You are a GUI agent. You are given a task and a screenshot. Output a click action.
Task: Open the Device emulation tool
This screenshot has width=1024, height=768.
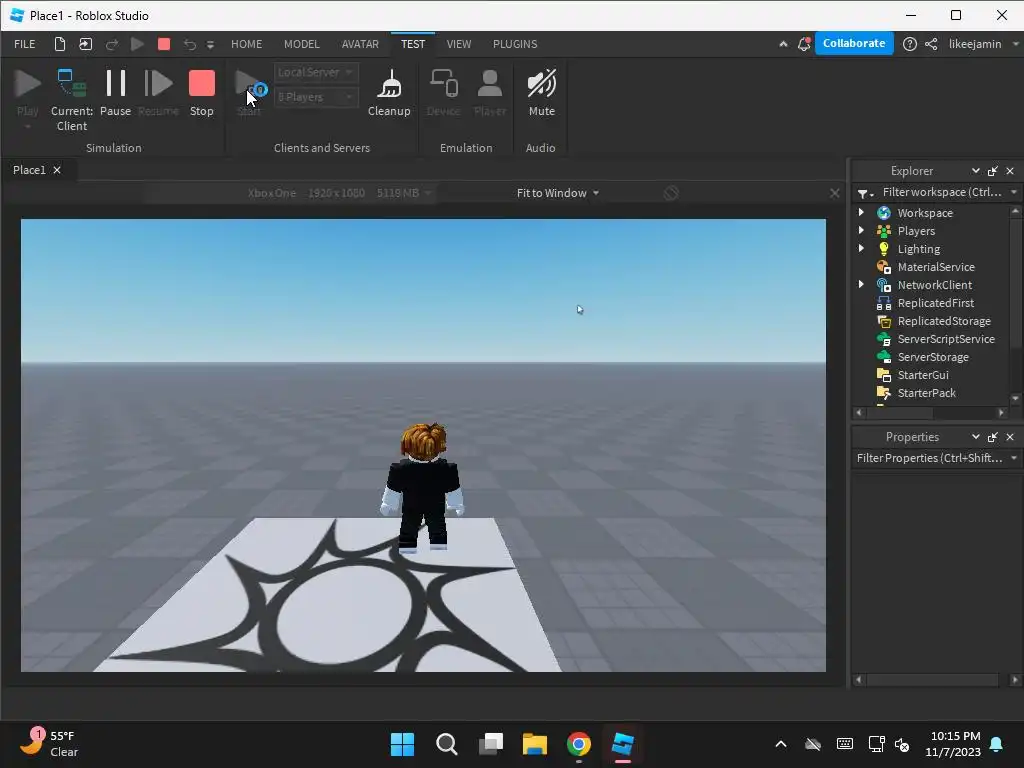(x=443, y=93)
